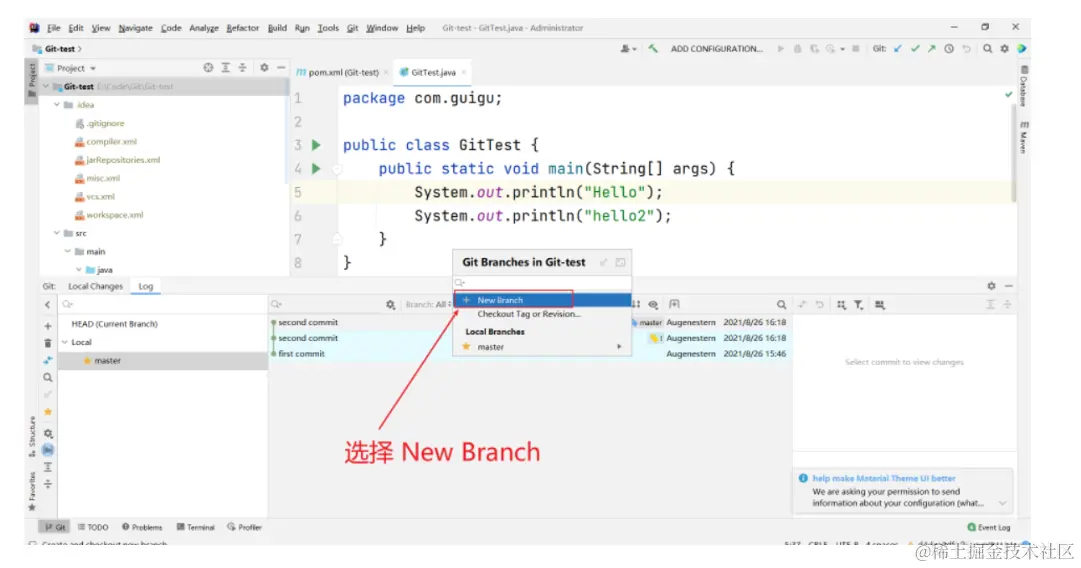Click help make Material Theme UI better link
Screen dimensions: 1081x568
(x=884, y=478)
